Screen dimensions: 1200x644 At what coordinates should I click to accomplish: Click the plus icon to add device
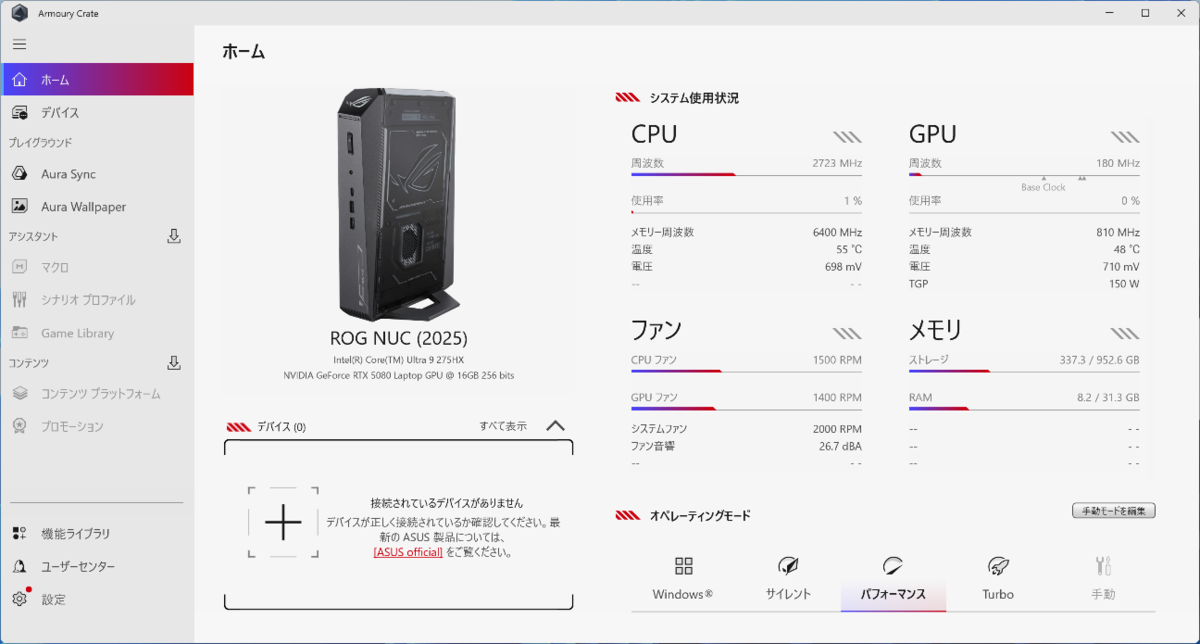(283, 523)
